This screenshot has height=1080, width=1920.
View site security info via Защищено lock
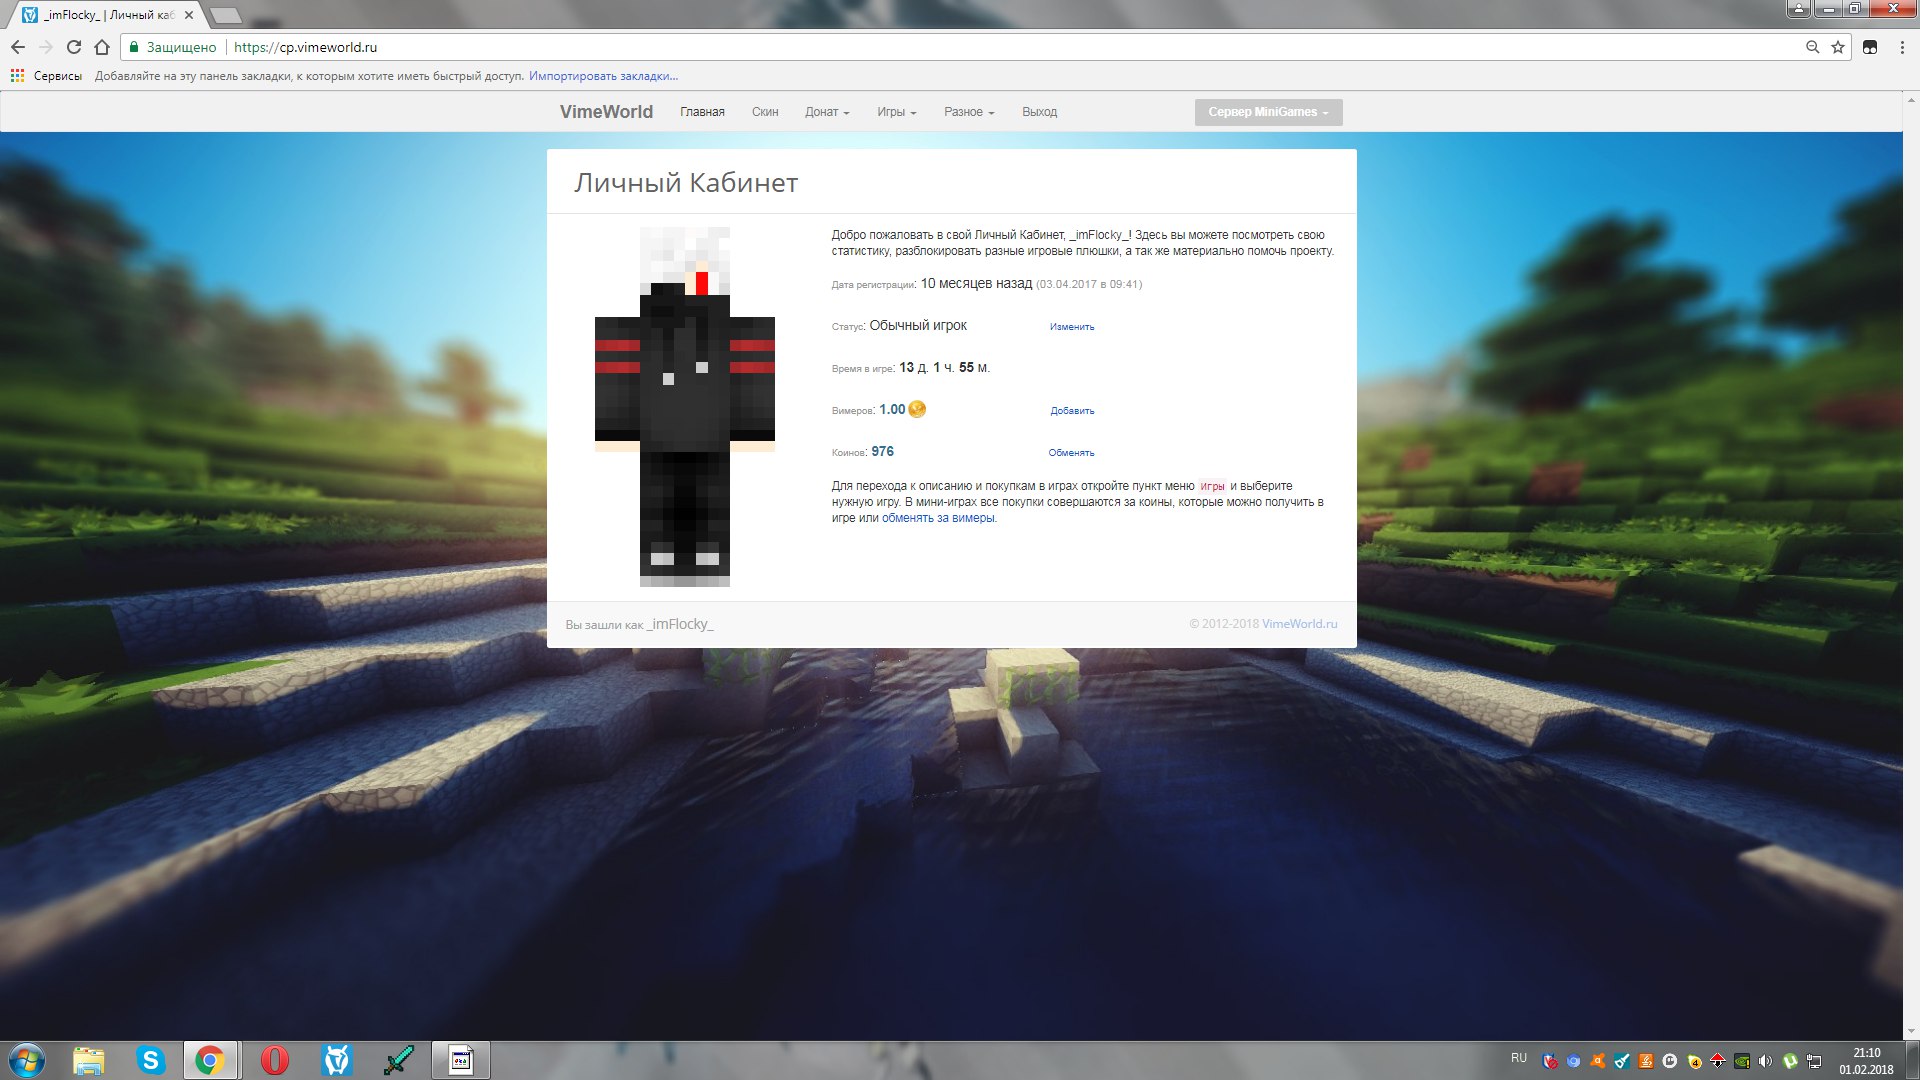tap(172, 47)
